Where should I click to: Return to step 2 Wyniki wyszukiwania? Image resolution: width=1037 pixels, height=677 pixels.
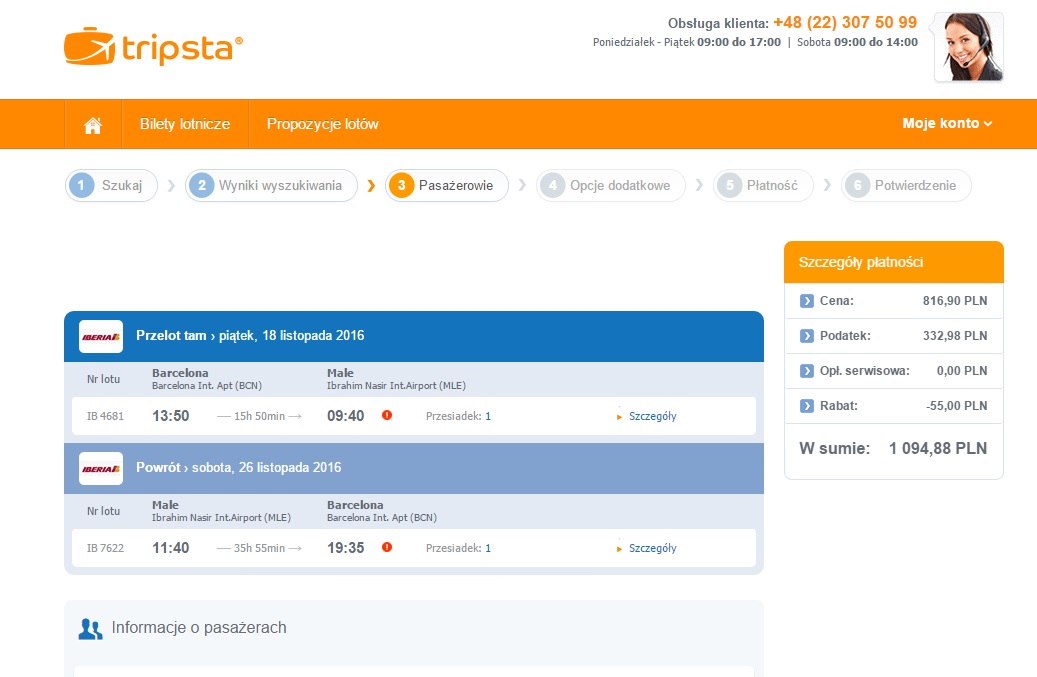click(x=271, y=186)
